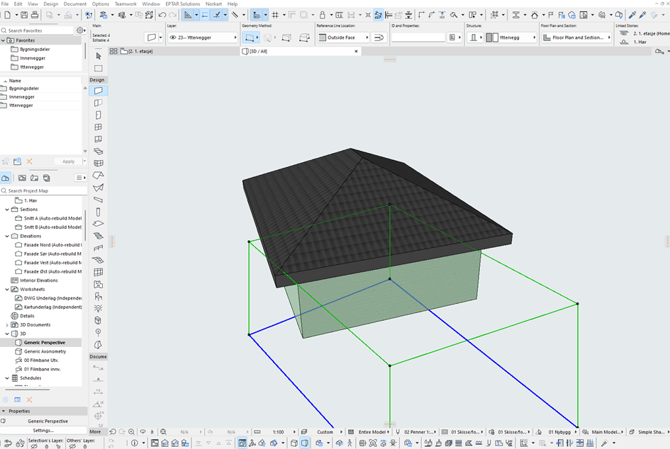Collapse the Elevations tree node

pyautogui.click(x=7, y=236)
